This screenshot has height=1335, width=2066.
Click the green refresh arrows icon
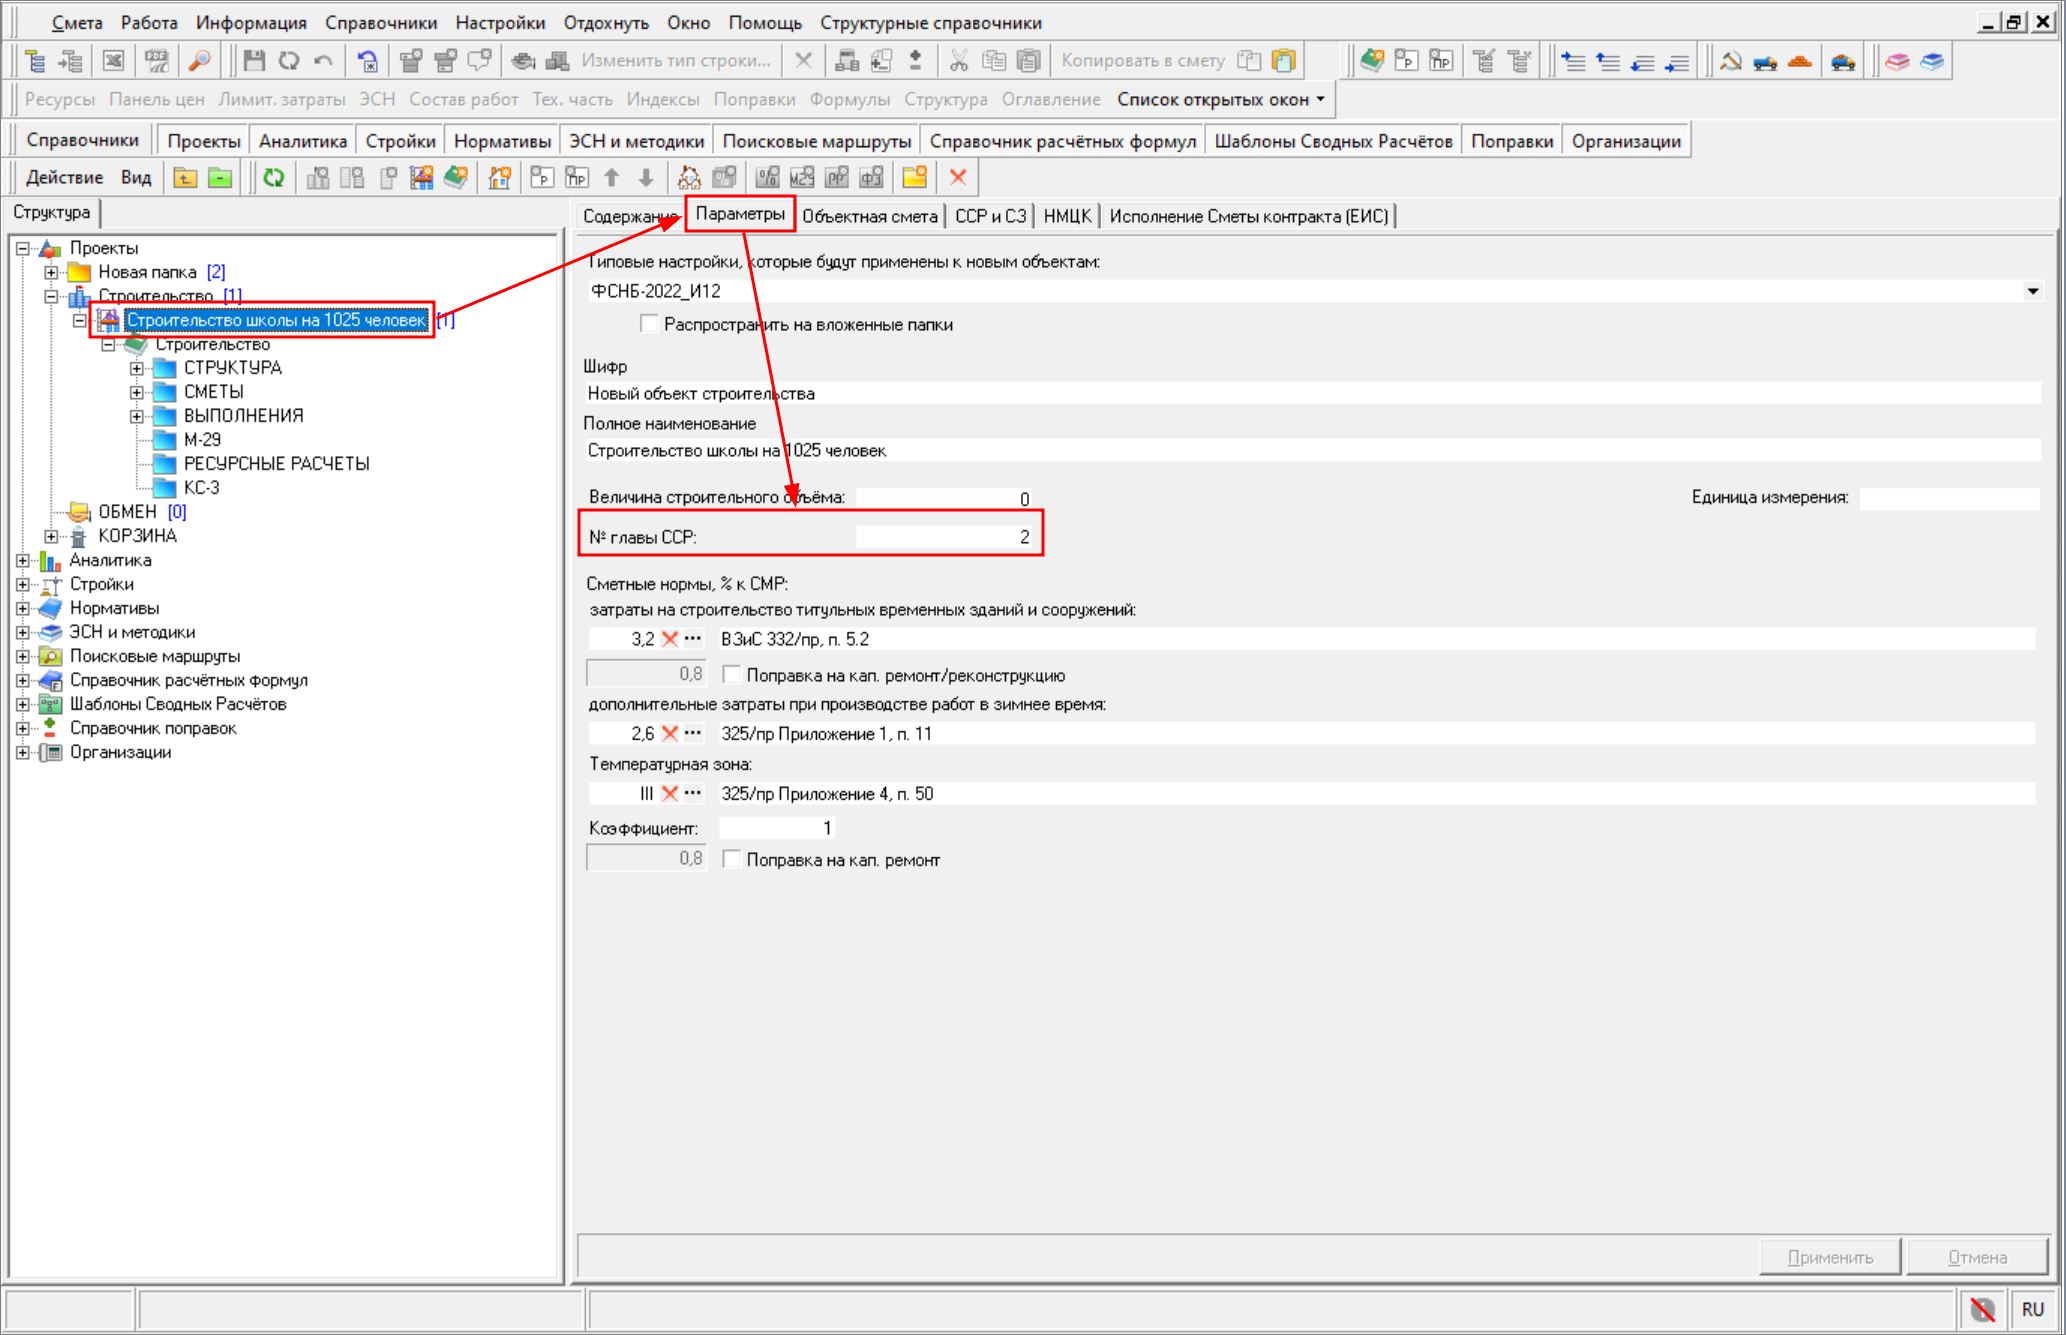273,178
